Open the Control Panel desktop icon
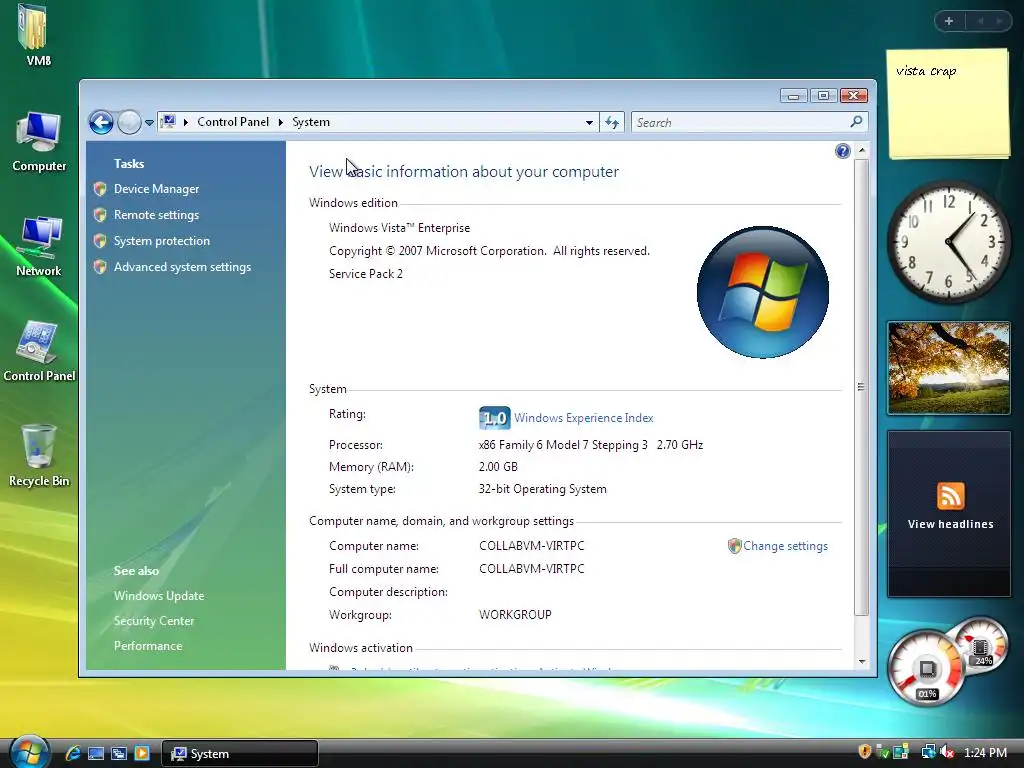This screenshot has width=1024, height=768. (39, 351)
